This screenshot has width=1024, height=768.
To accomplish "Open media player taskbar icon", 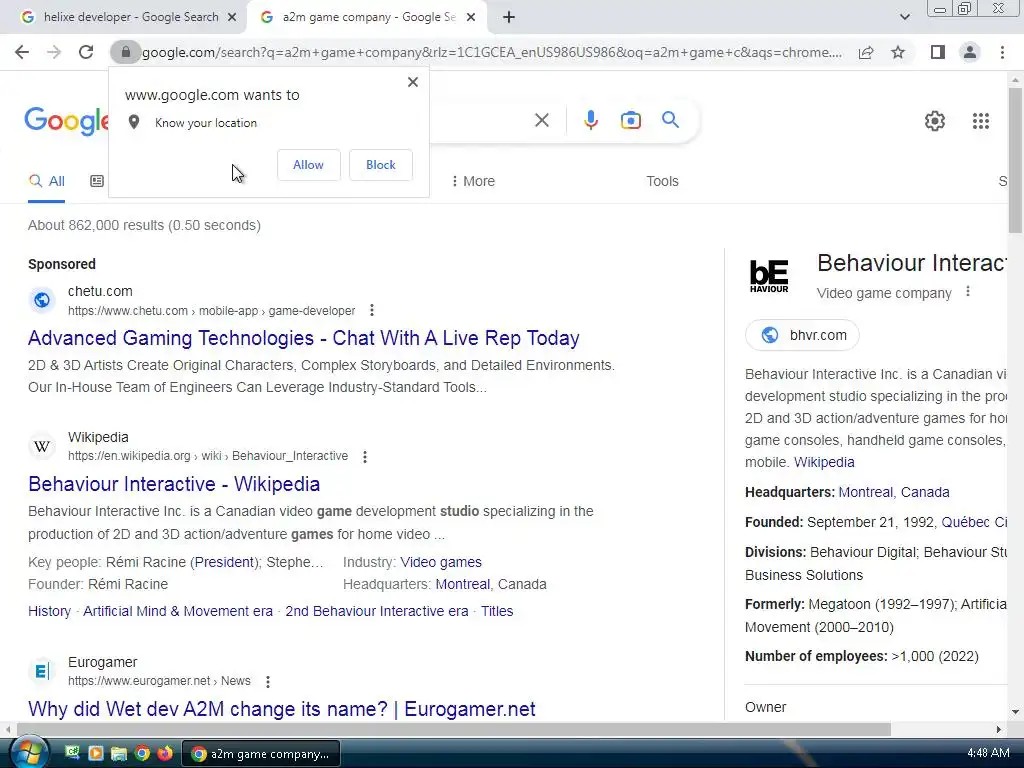I will 95,753.
